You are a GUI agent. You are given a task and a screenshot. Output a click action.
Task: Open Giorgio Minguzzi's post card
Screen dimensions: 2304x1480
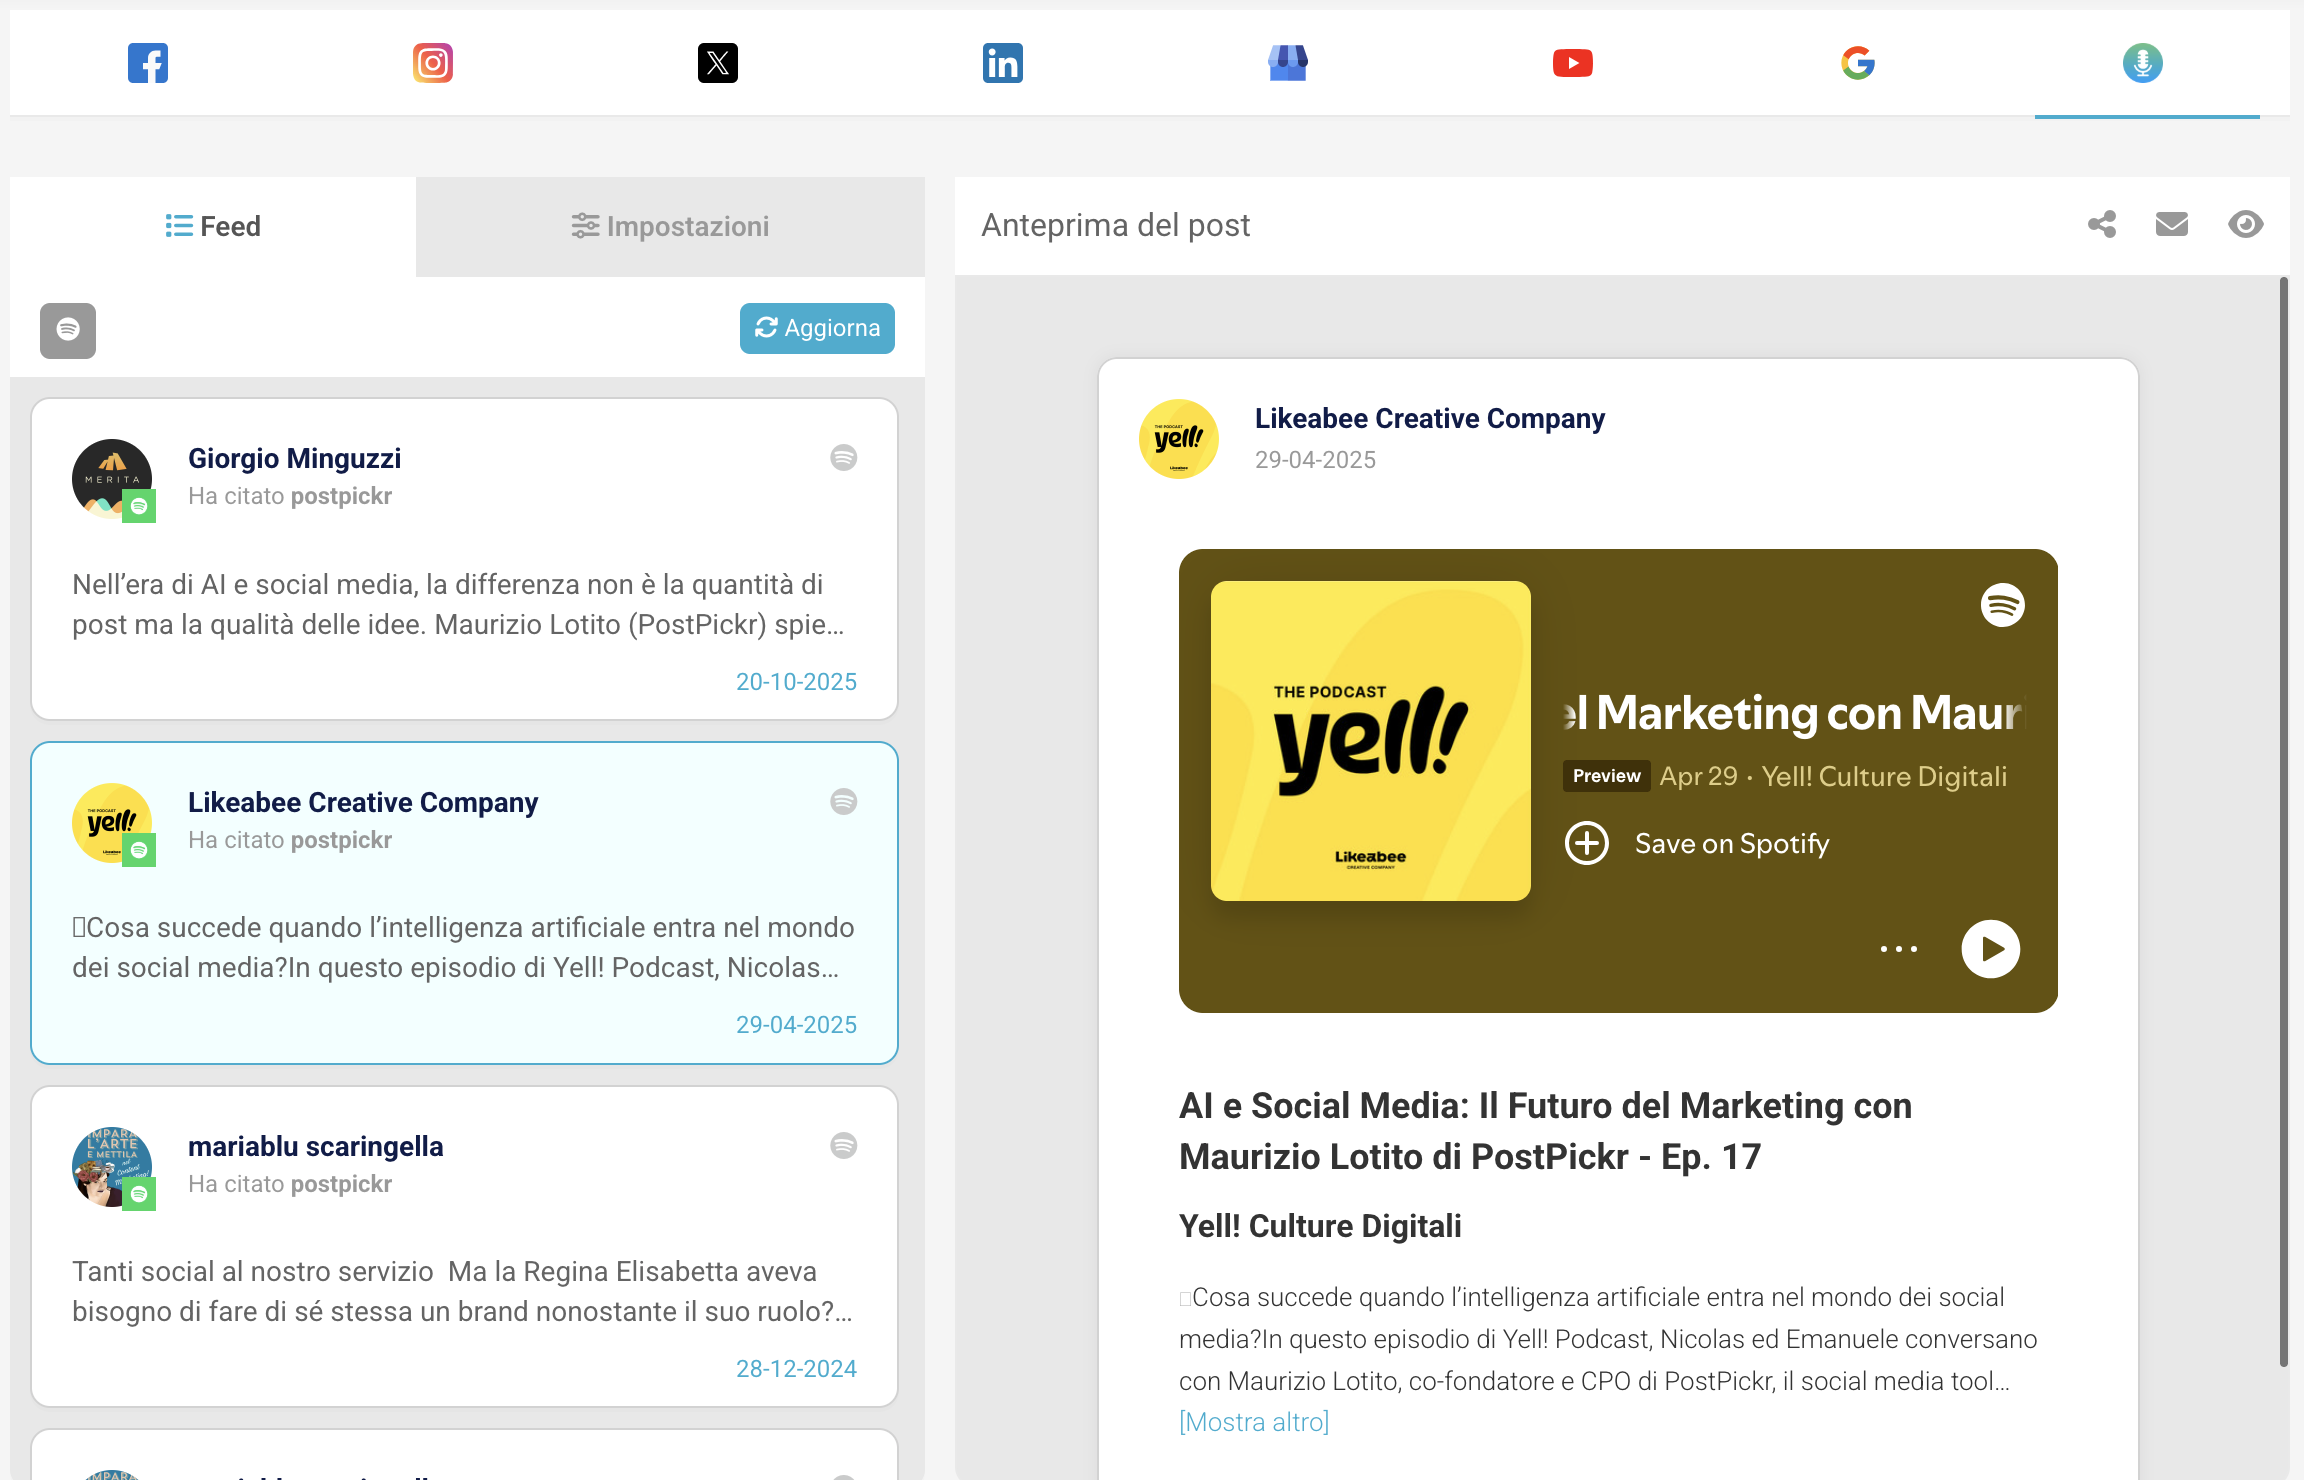464,559
